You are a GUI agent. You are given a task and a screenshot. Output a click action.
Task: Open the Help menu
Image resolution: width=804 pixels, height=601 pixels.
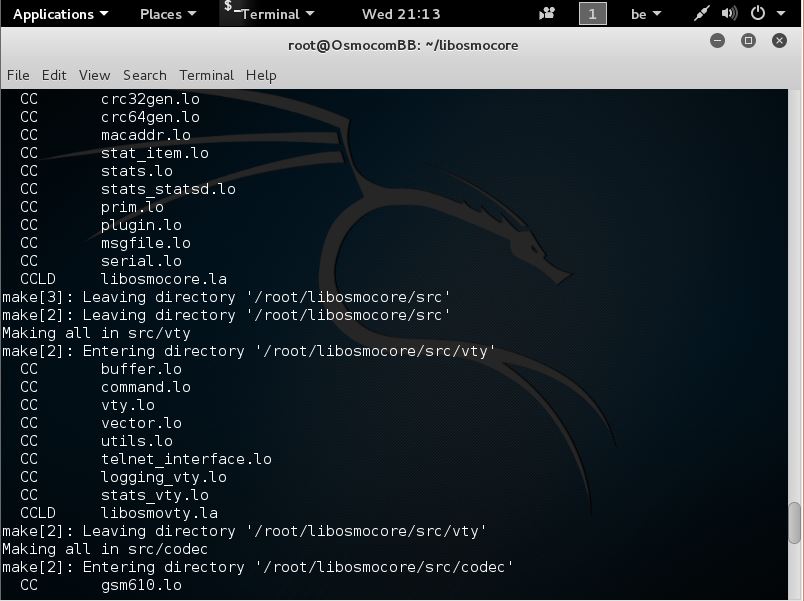[261, 75]
